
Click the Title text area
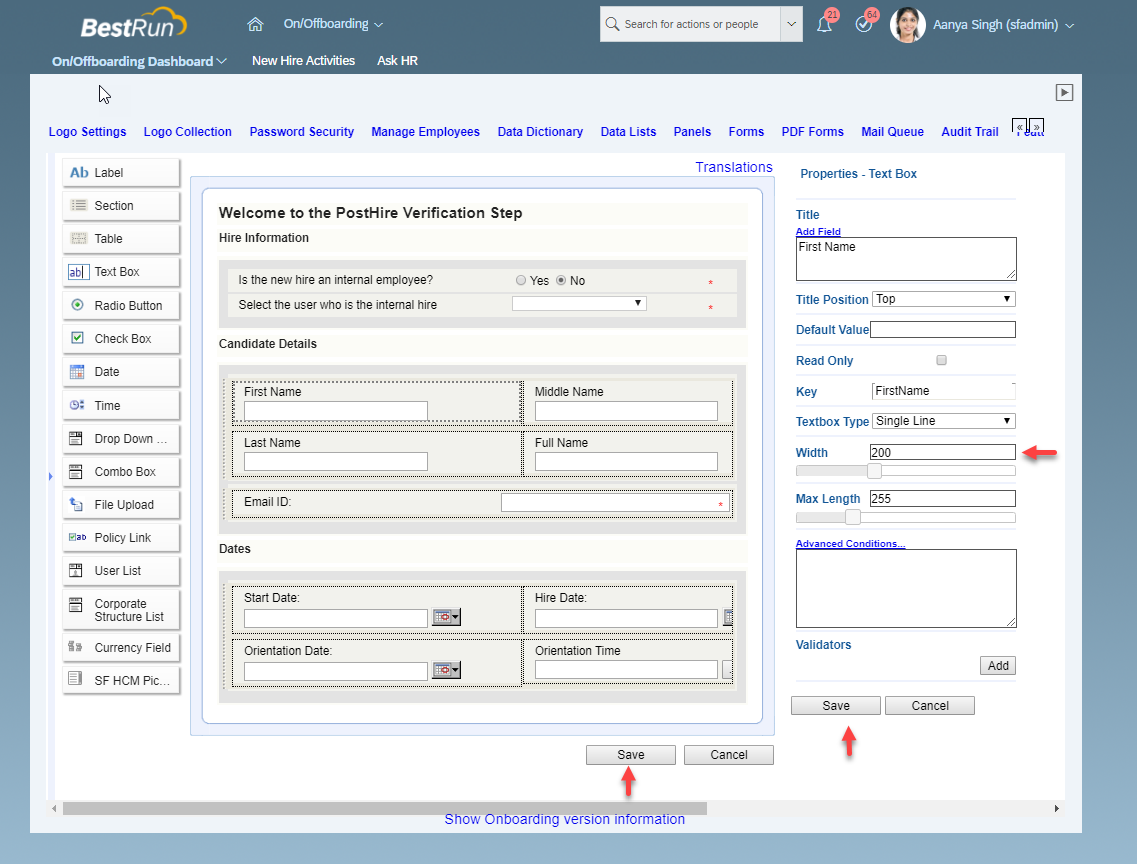click(906, 259)
